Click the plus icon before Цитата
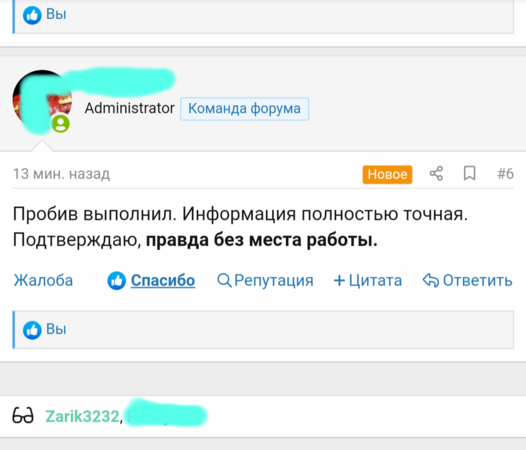 tap(339, 281)
